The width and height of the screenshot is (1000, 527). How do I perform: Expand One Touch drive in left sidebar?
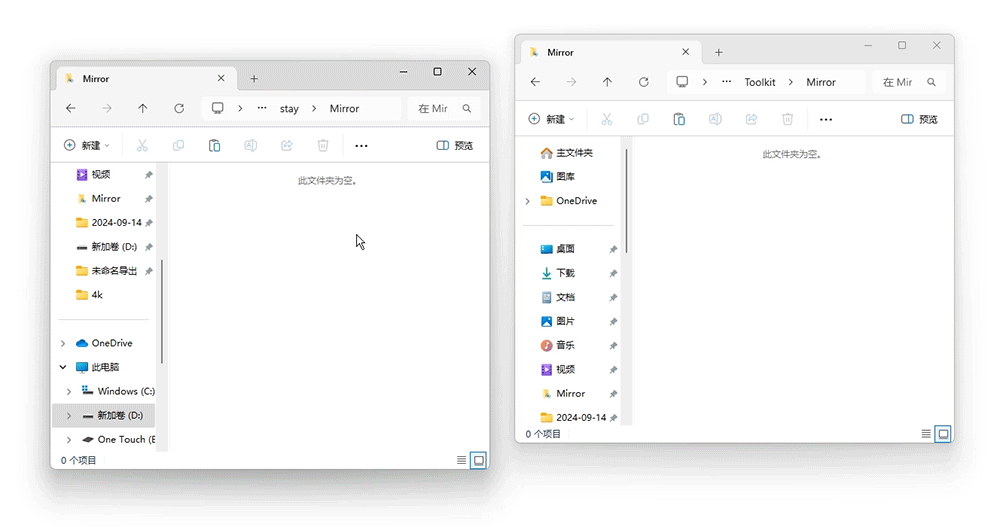tap(69, 440)
